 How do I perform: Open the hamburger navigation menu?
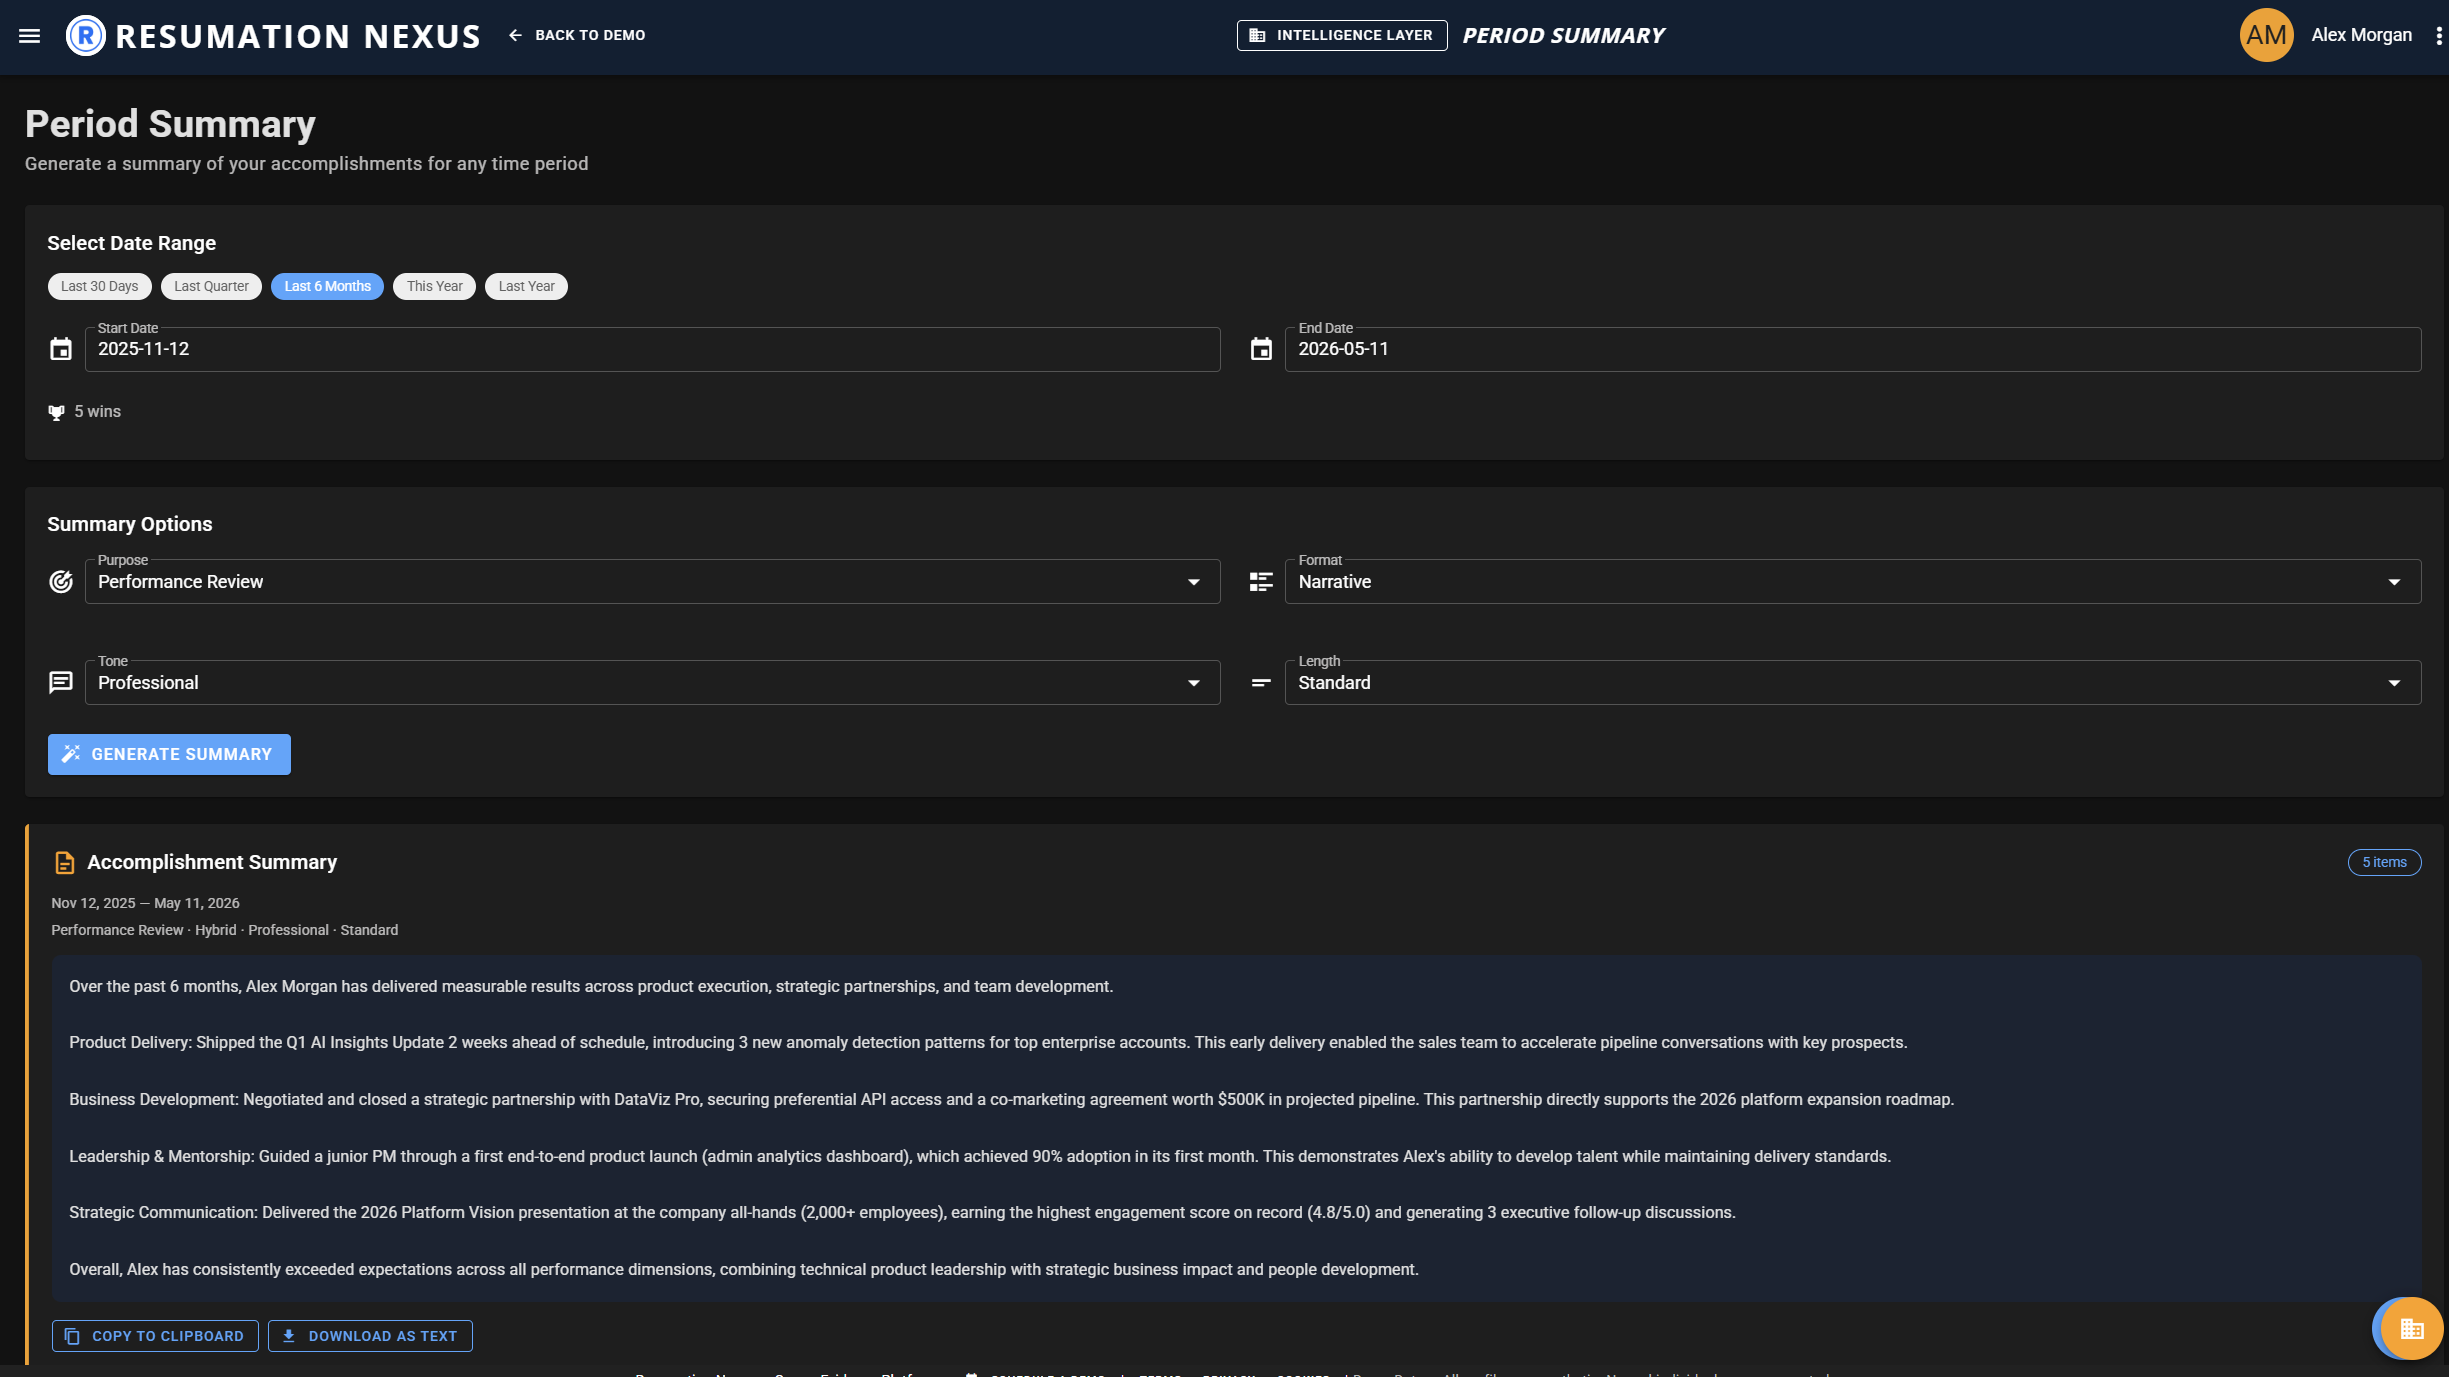pos(30,36)
